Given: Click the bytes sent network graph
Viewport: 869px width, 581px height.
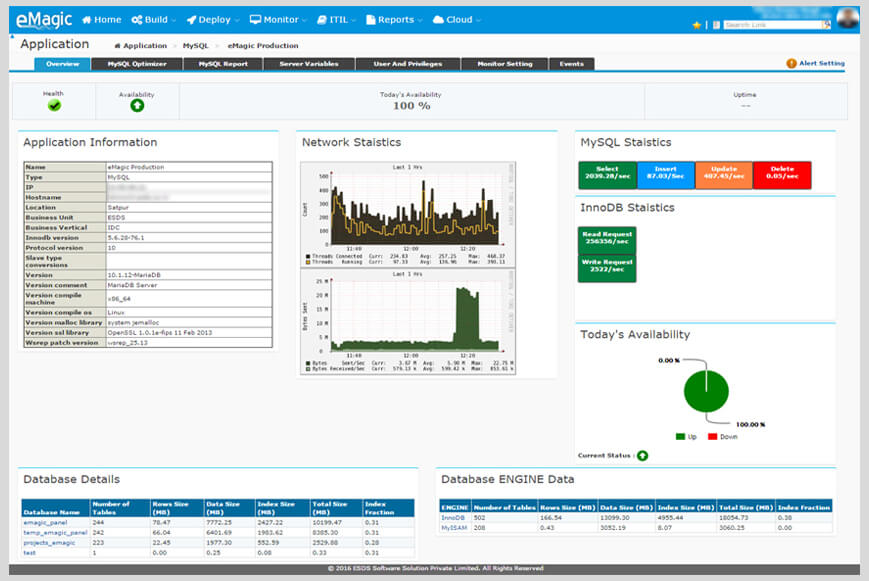Looking at the screenshot, I should [408, 322].
